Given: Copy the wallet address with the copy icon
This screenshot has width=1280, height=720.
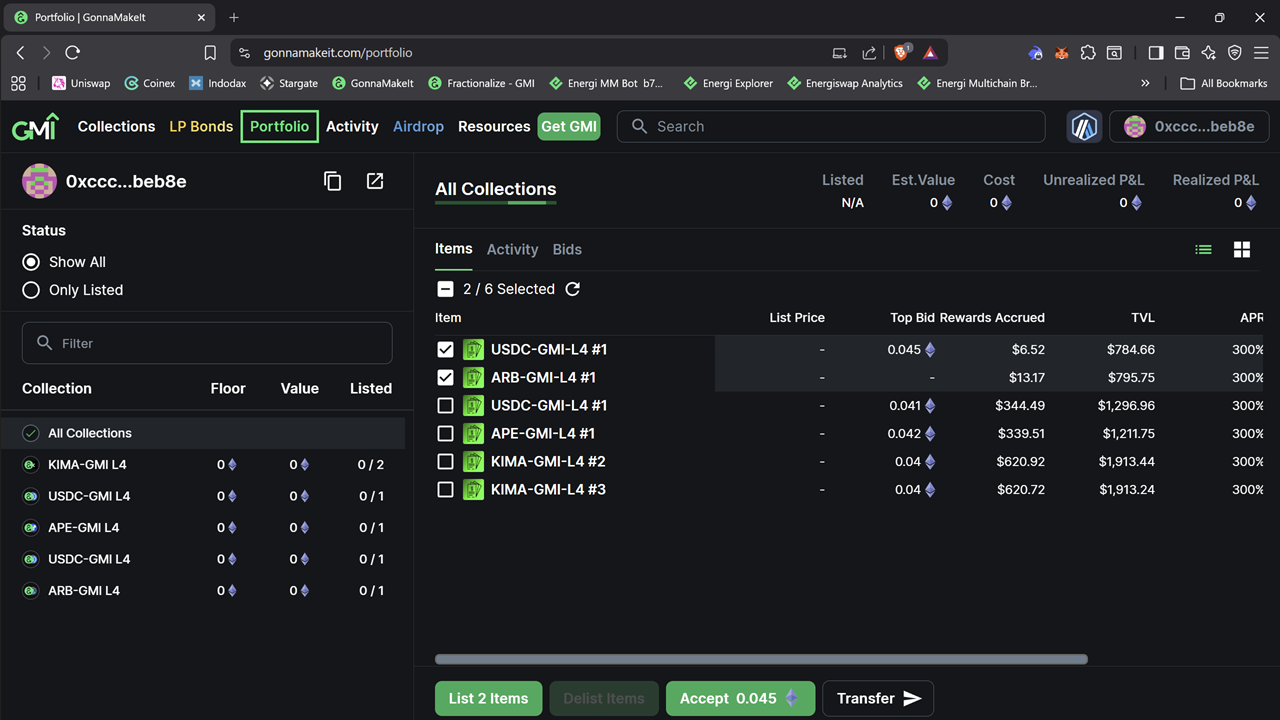Looking at the screenshot, I should click(333, 181).
